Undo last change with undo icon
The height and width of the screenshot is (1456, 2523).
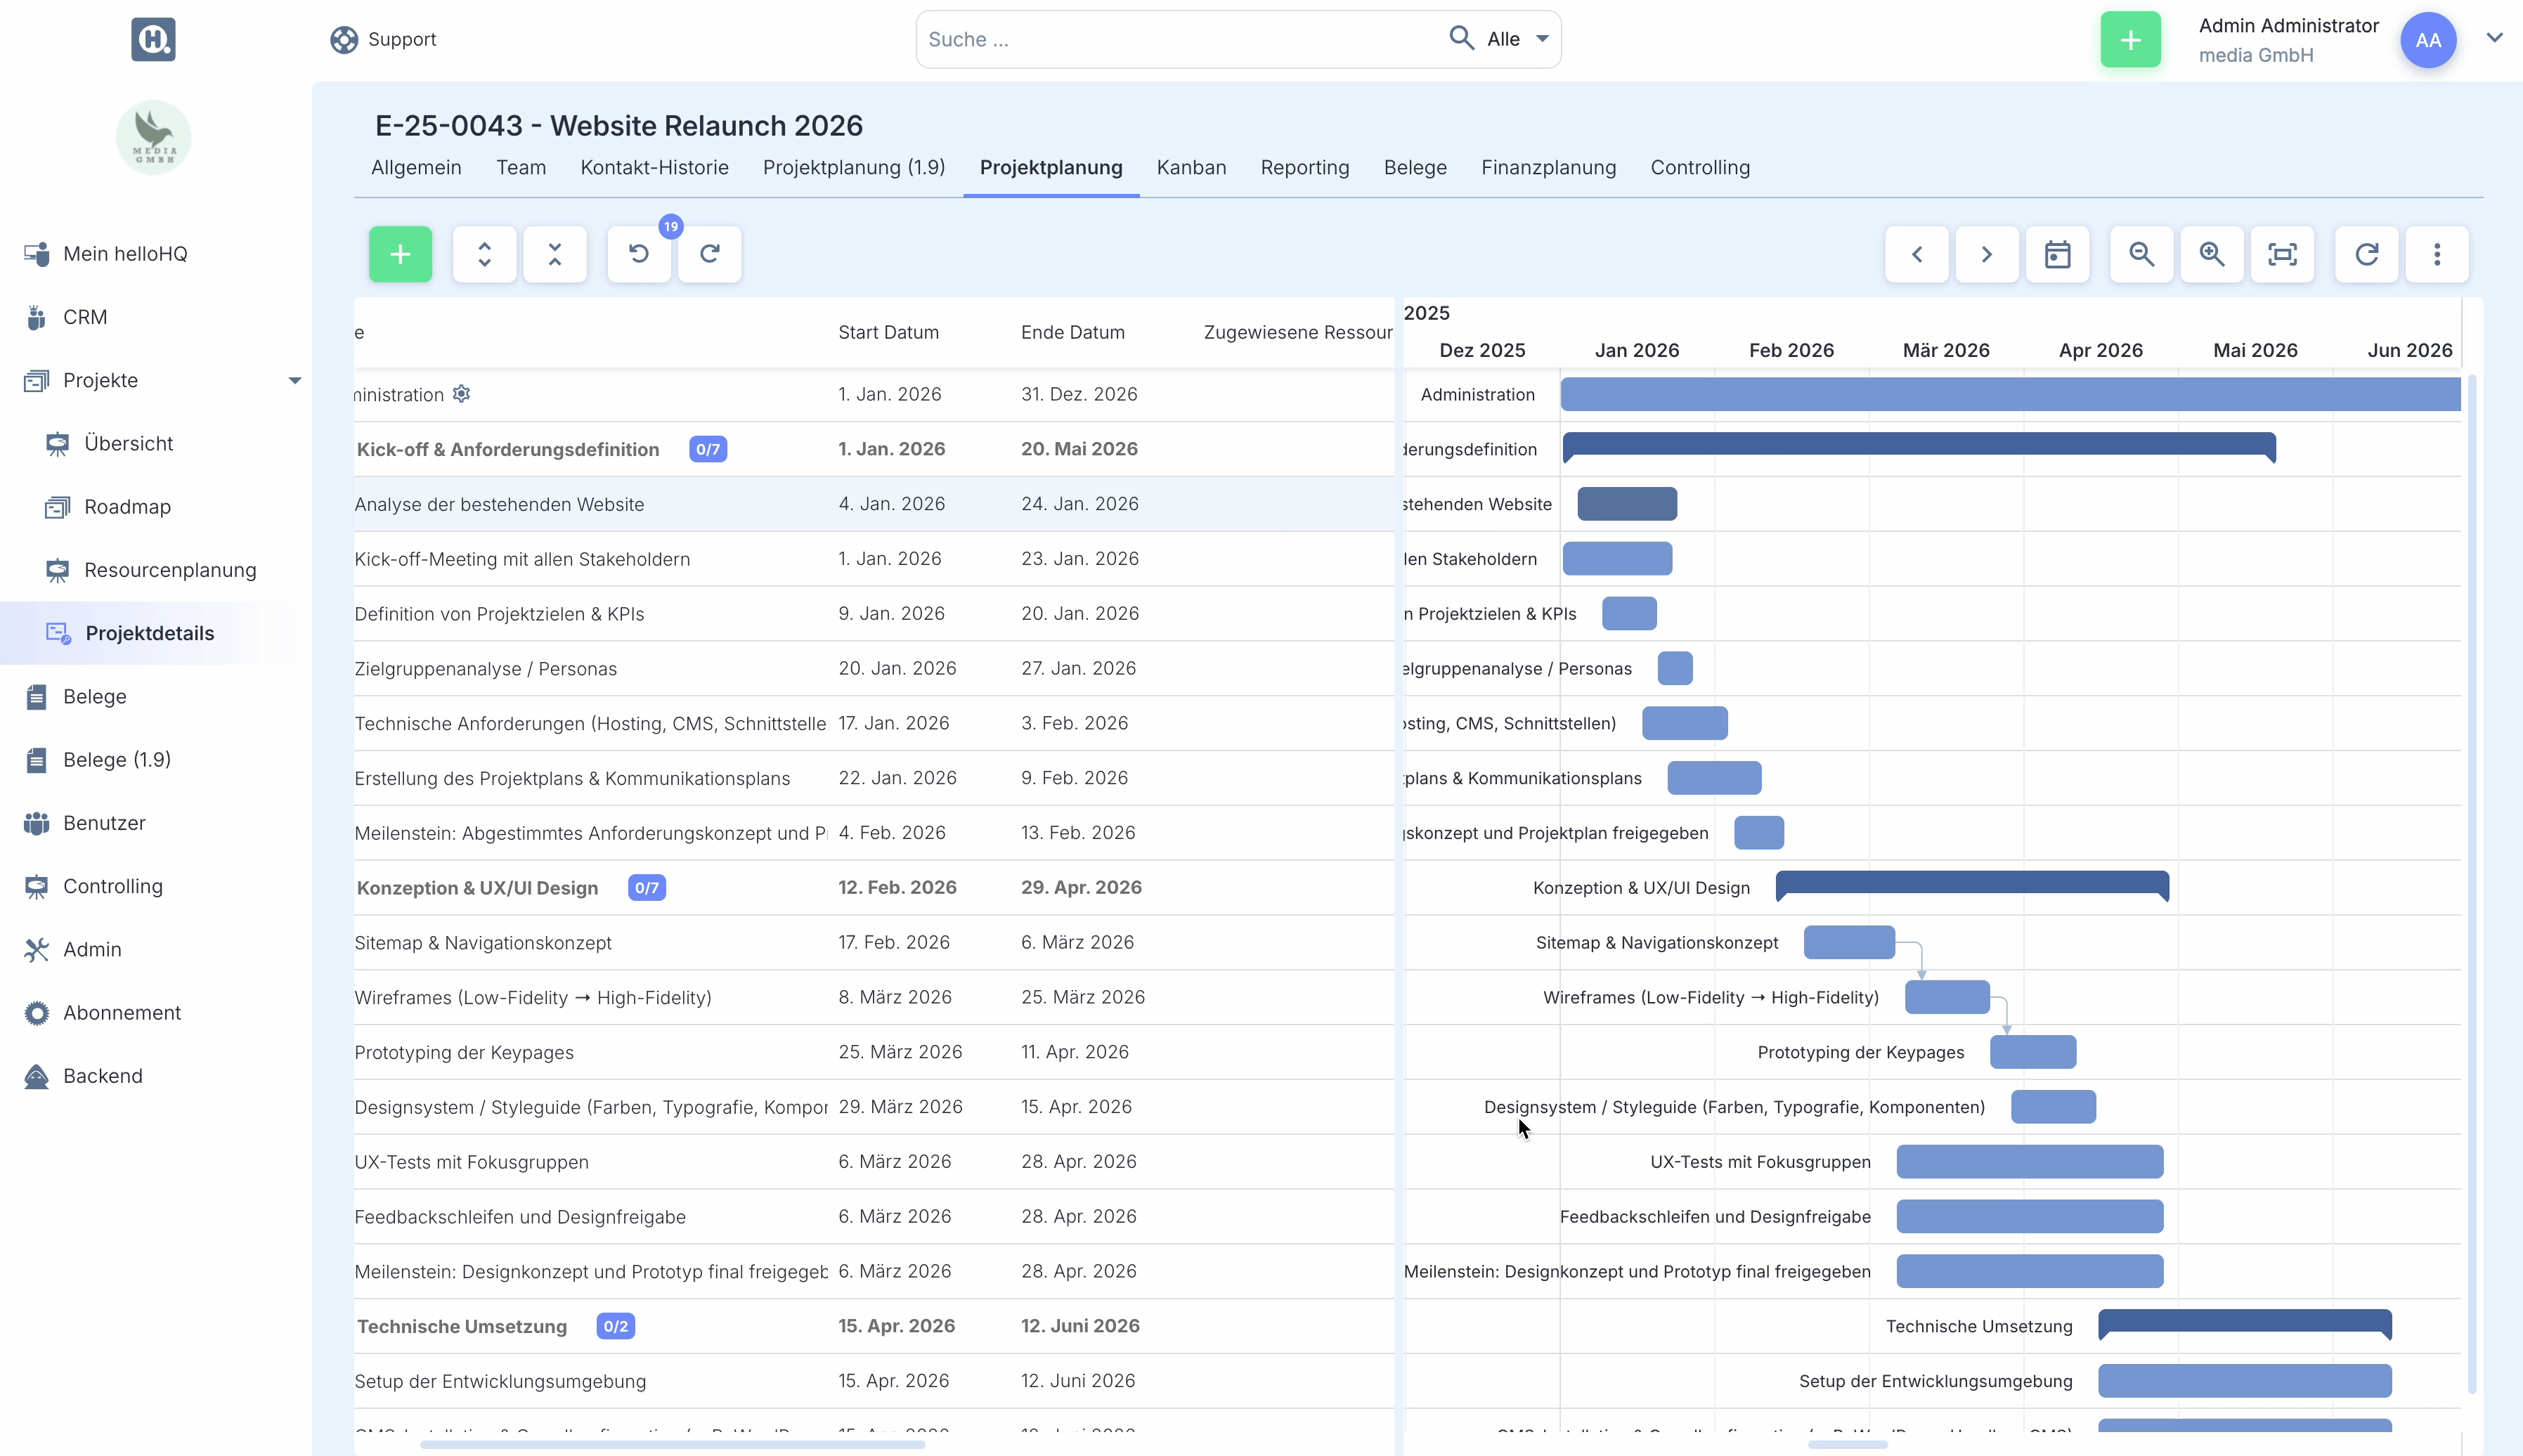639,254
